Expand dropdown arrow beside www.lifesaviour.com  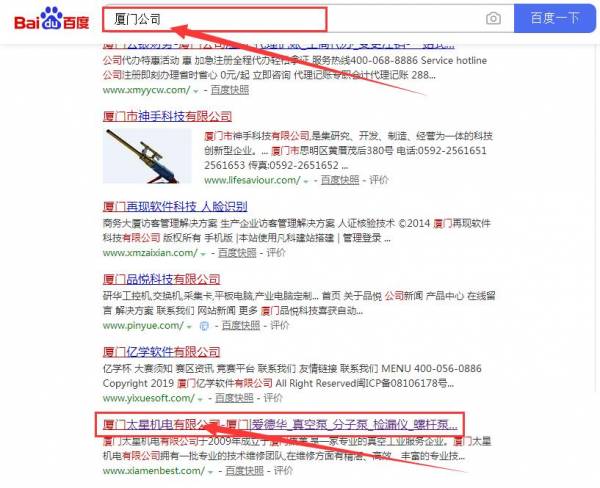306,181
